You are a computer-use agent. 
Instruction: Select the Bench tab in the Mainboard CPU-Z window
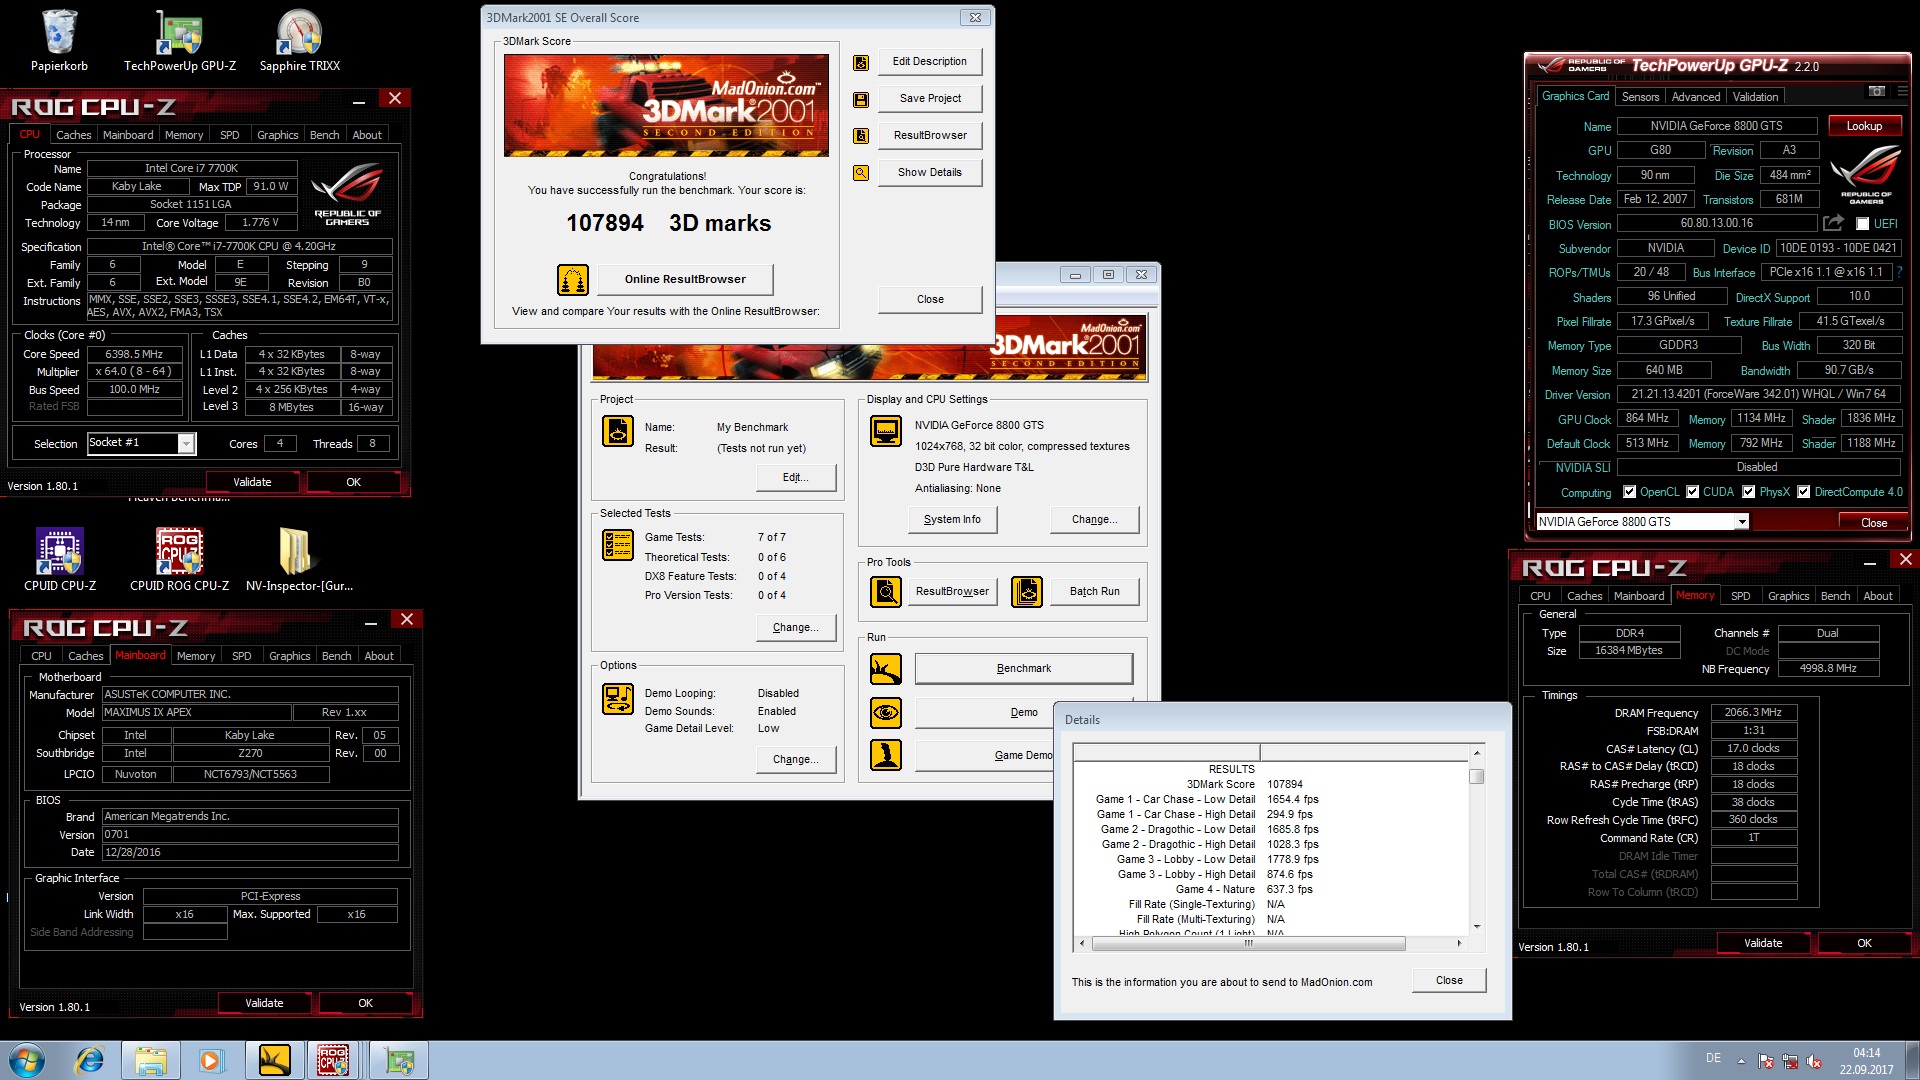click(336, 656)
